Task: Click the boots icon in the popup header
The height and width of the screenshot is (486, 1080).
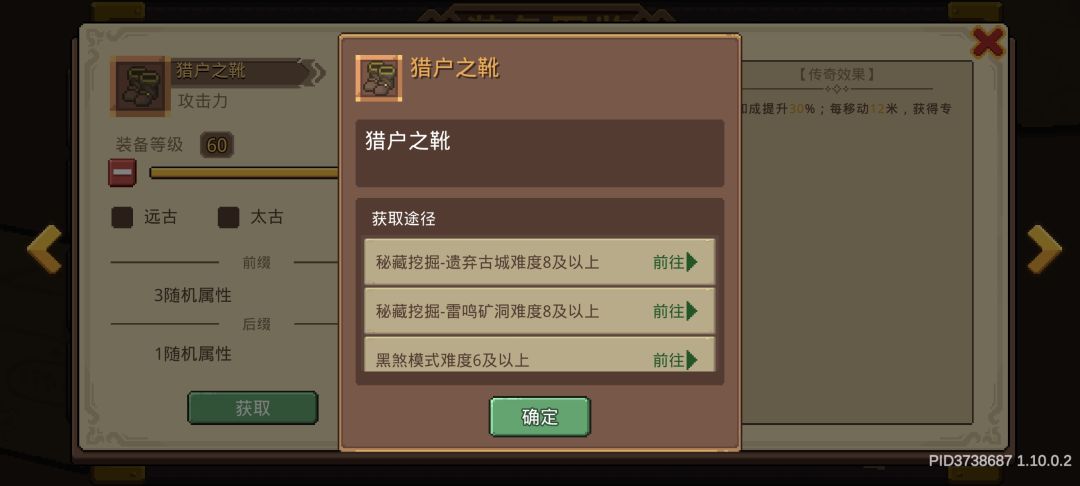Action: coord(379,78)
